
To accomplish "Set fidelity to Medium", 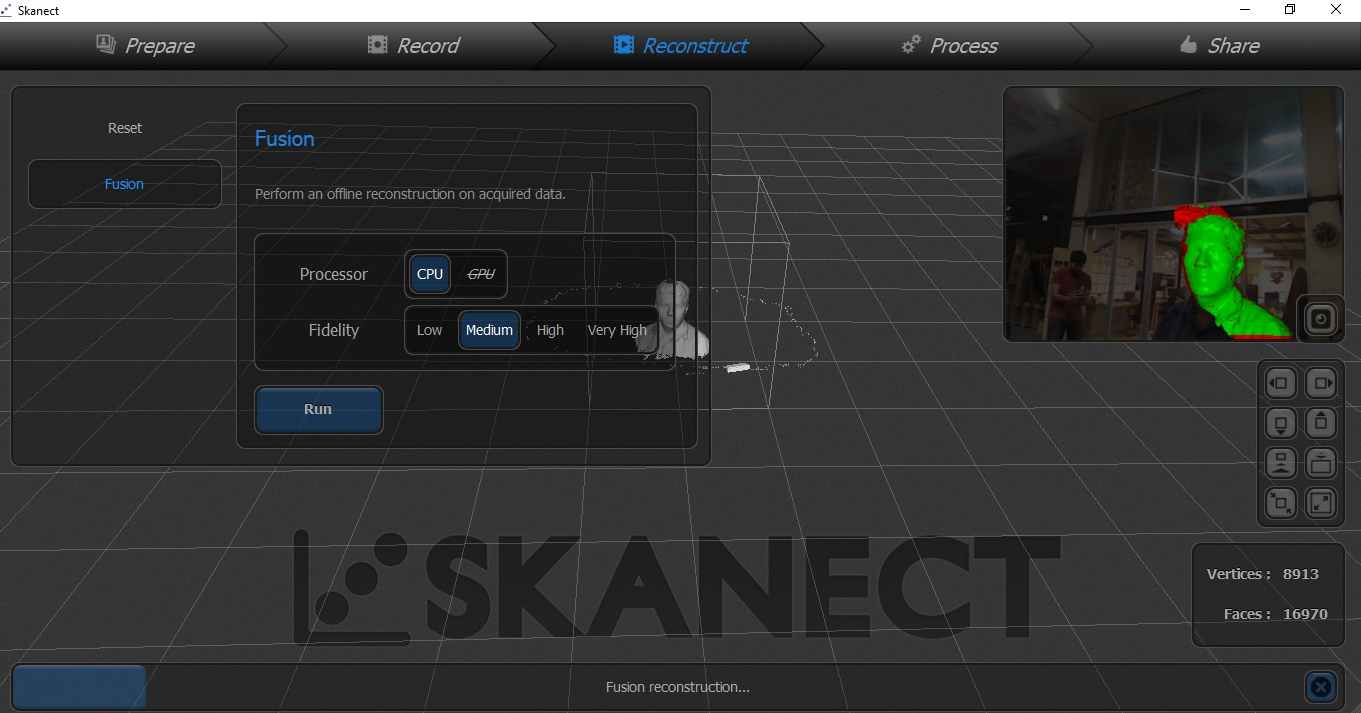I will (489, 330).
